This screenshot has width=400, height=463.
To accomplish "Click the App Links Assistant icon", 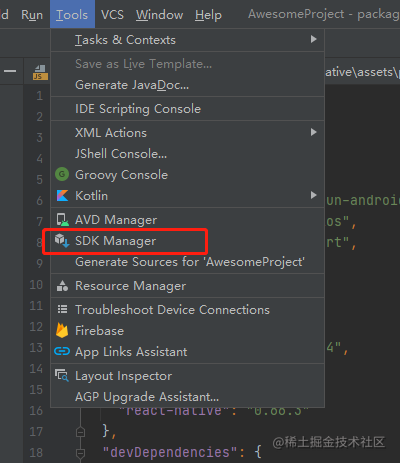I will point(62,351).
